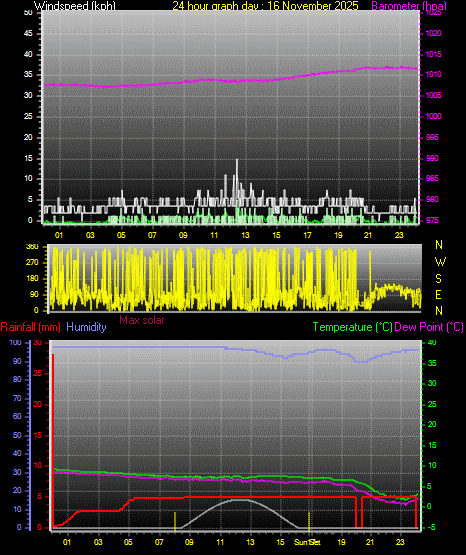Select the 270 wind direction axis value
Screen dimensions: 466x555
click(32, 263)
